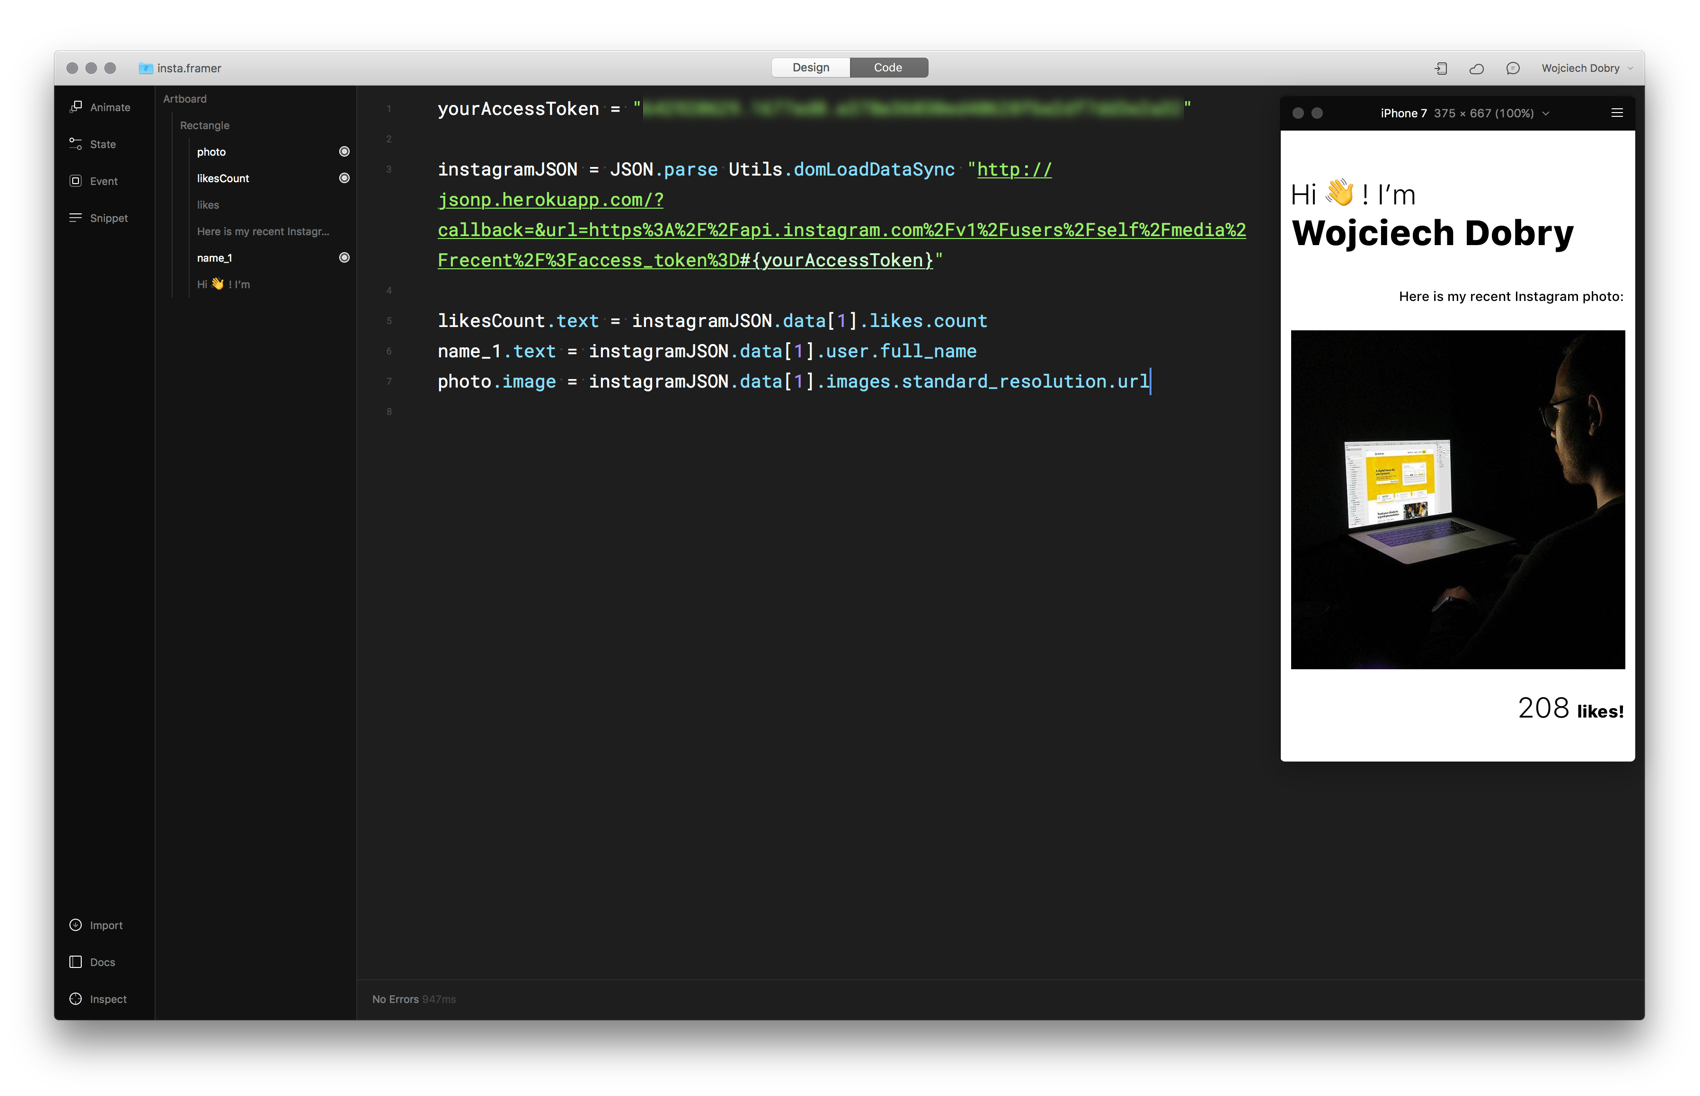Click the State icon in sidebar

pyautogui.click(x=76, y=144)
